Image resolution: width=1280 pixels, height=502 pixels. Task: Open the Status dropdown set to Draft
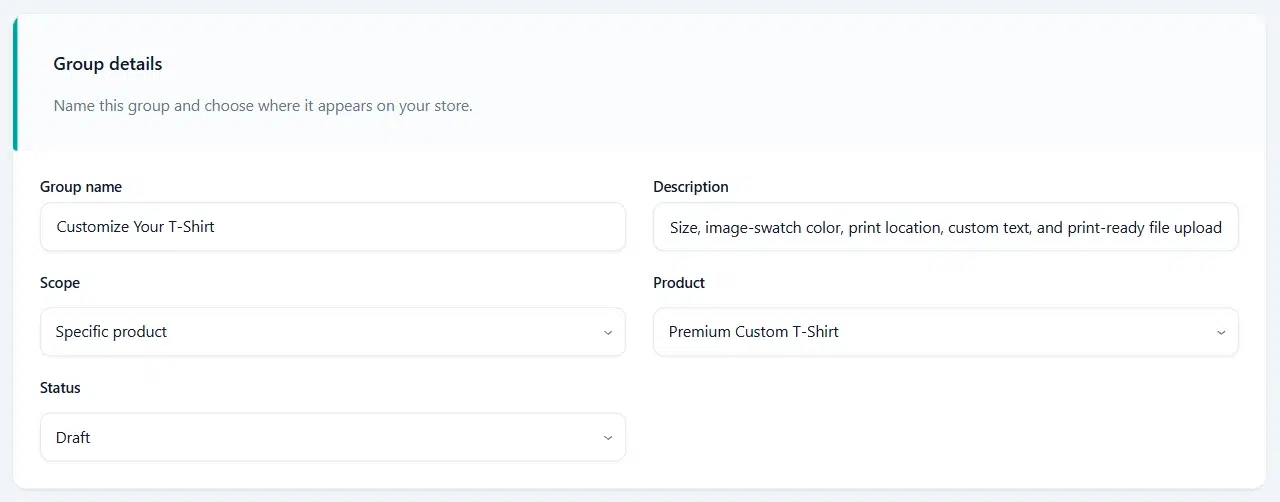(333, 438)
